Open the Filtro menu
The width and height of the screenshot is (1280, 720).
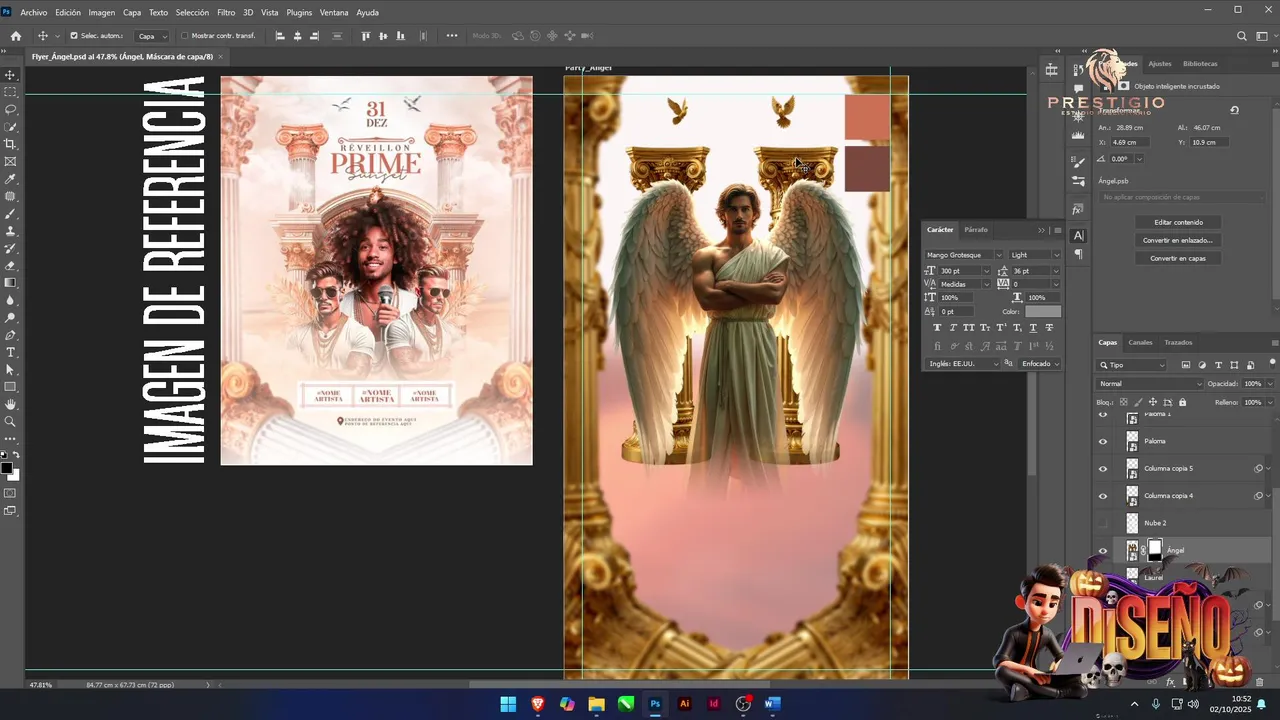point(226,13)
